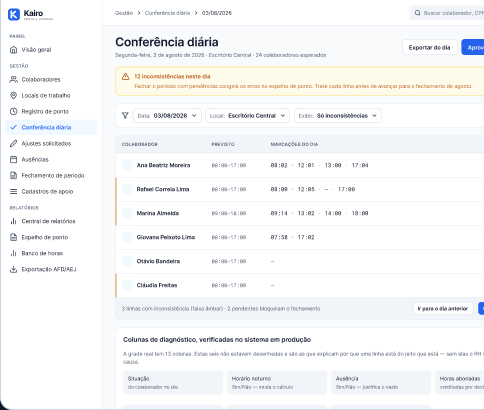Click the Espelho de ponto file icon

coord(13,237)
